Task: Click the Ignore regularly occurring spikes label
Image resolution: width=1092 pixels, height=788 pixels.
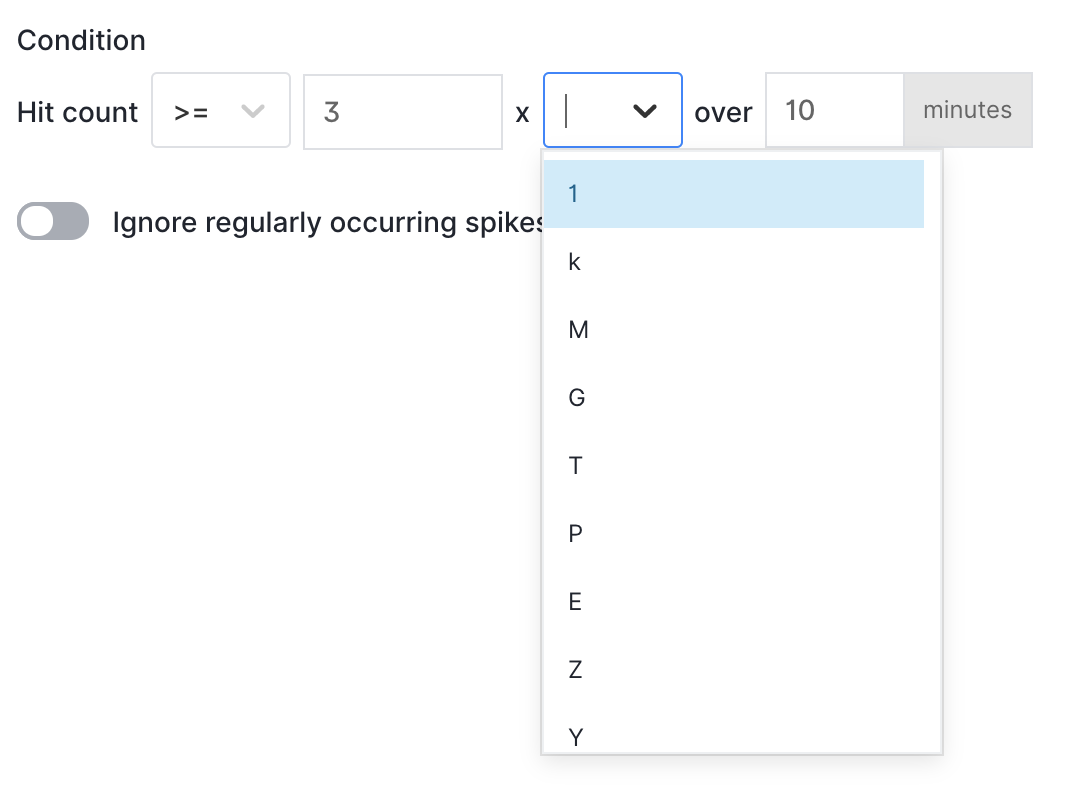Action: [328, 223]
